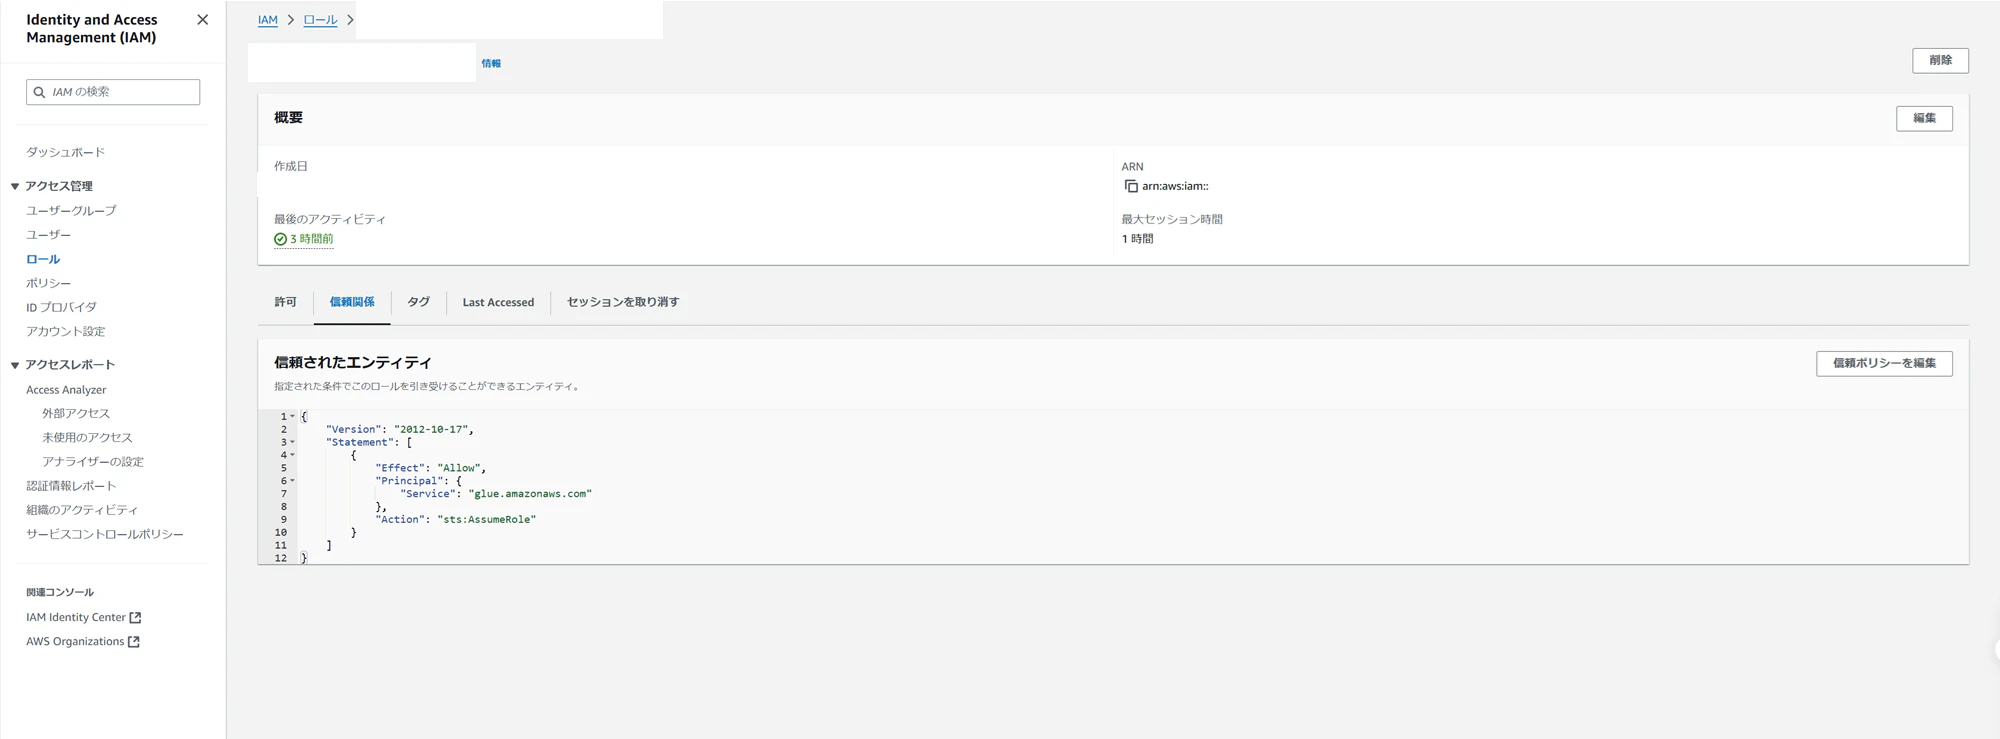Collapse the アクセスレポート section

[x=15, y=365]
